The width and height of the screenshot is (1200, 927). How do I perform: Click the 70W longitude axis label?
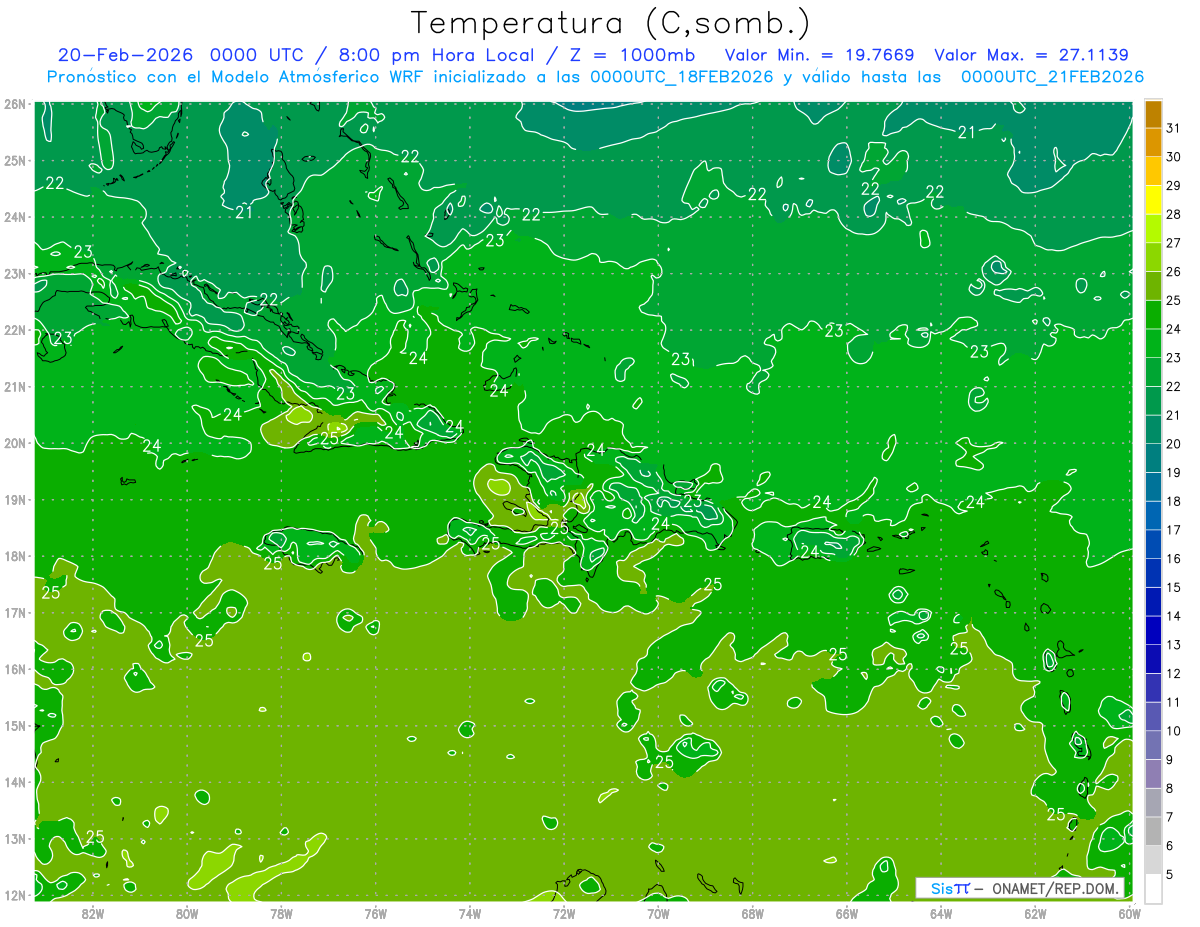[x=658, y=913]
